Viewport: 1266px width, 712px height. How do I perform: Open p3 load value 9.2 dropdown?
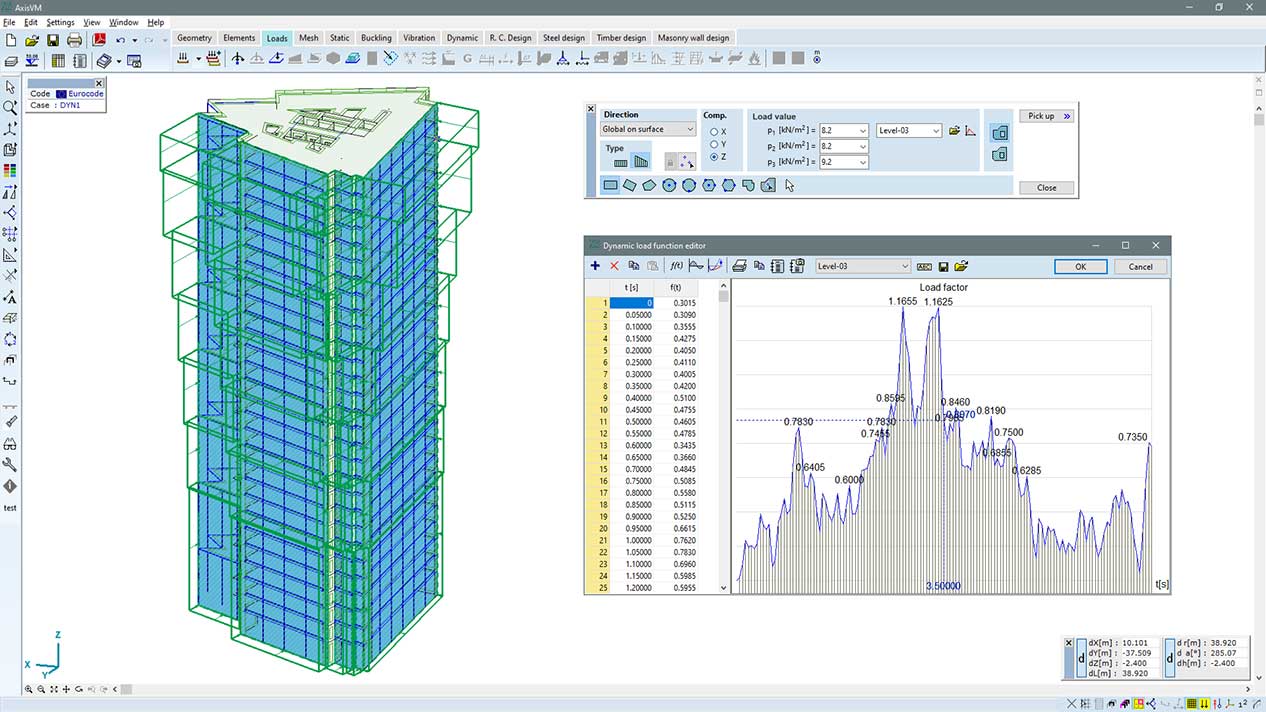point(862,162)
